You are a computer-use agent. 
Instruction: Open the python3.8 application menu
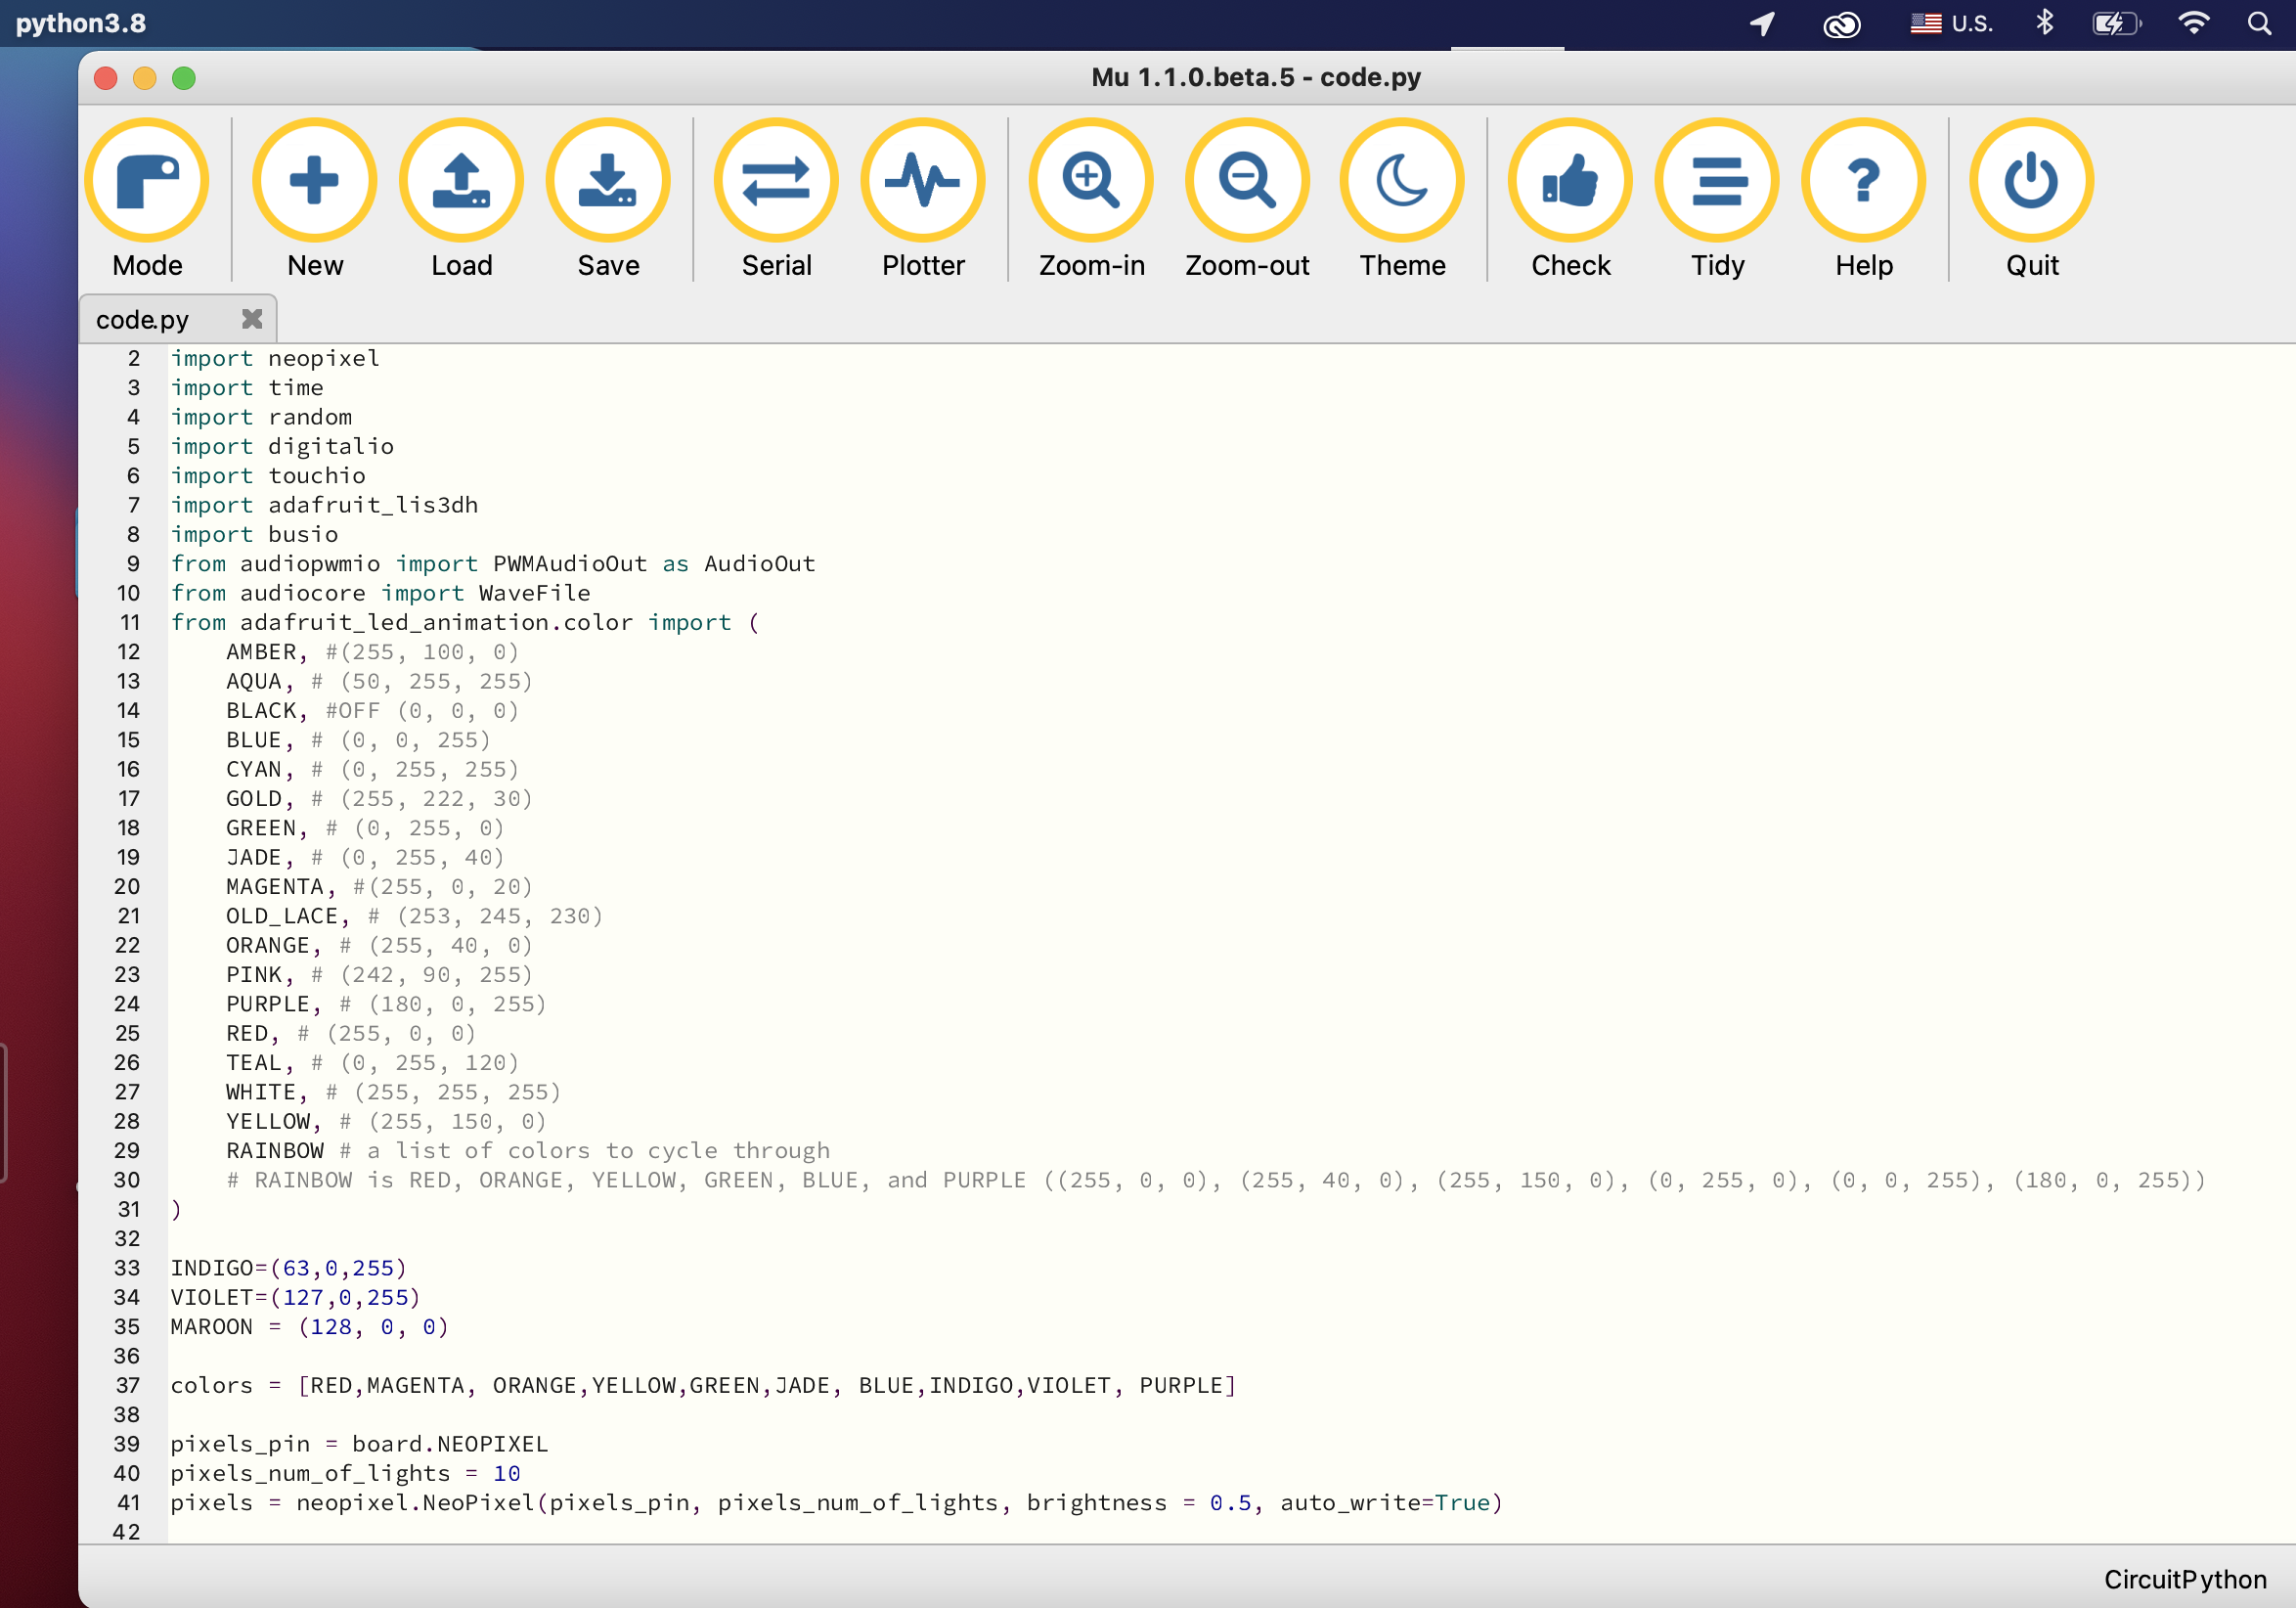(x=81, y=23)
